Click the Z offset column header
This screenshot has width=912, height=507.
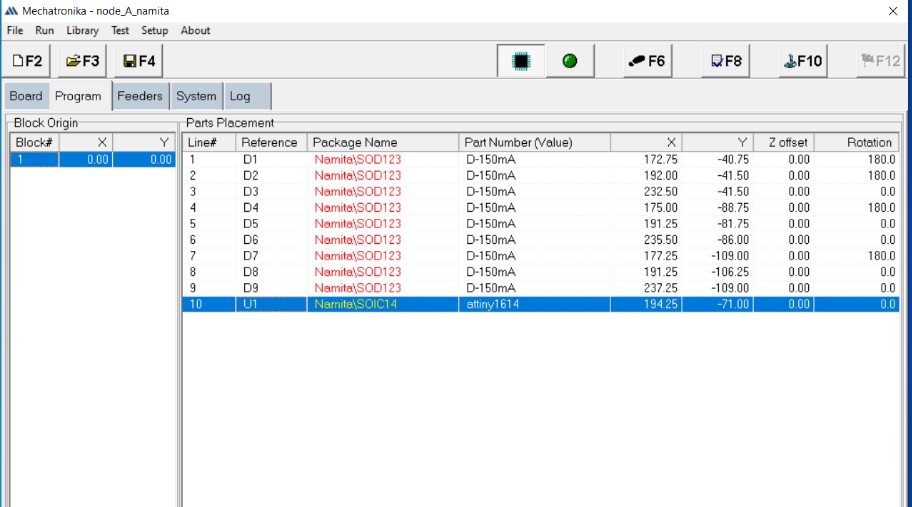point(783,142)
